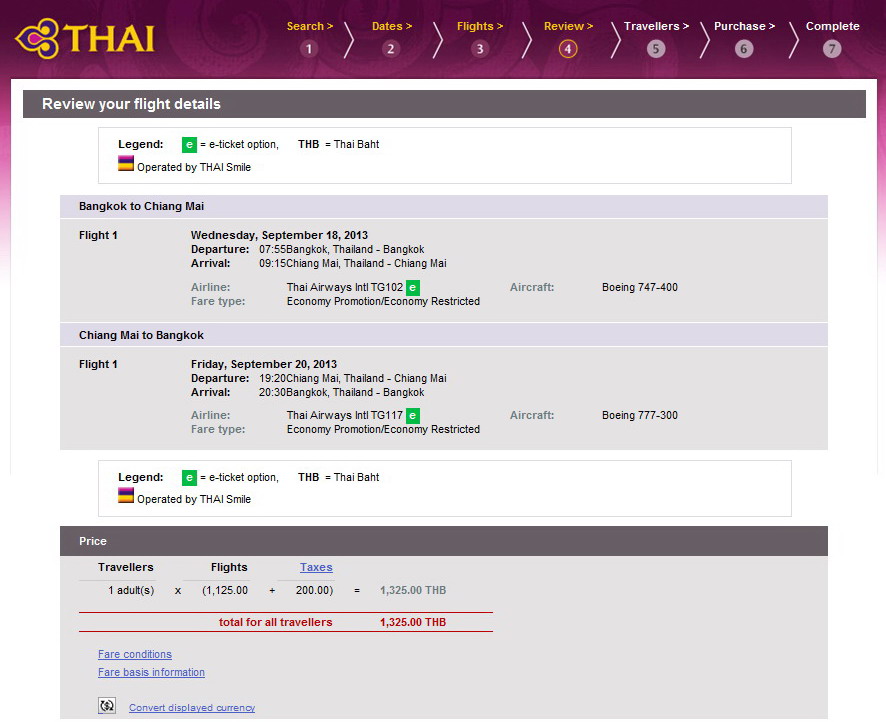Click the 'Boeing 747-400' aircraft text

tap(640, 287)
